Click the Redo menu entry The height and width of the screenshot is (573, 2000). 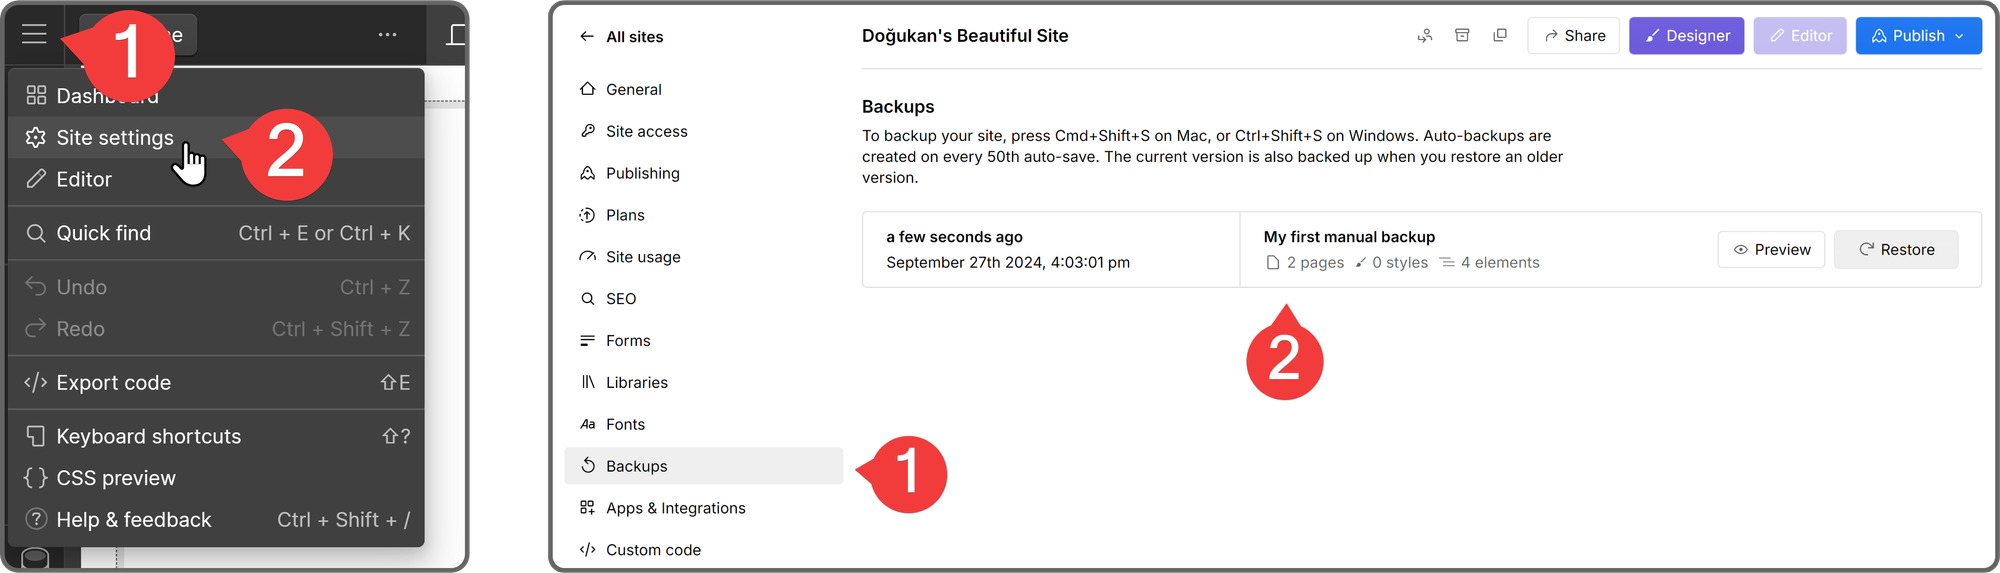point(216,329)
